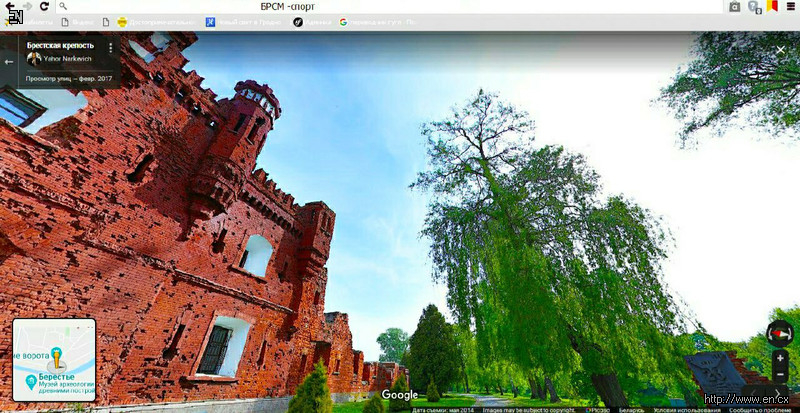Click the back arrow in Street View panel

pos(9,62)
